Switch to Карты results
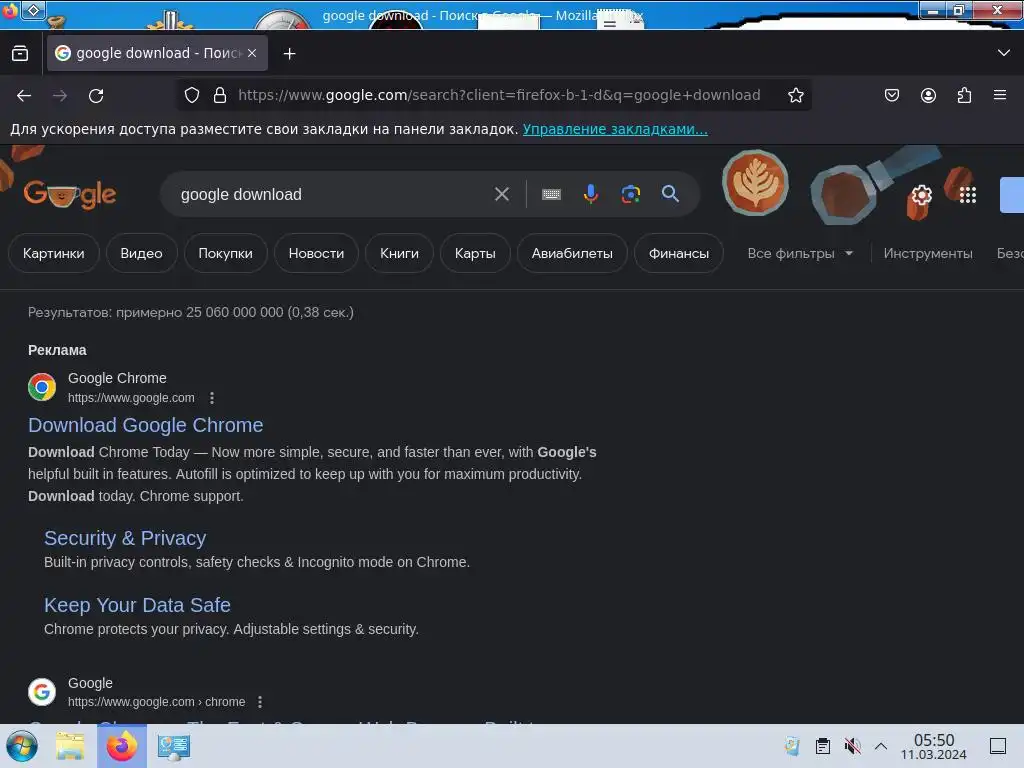The width and height of the screenshot is (1024, 768). 475,253
